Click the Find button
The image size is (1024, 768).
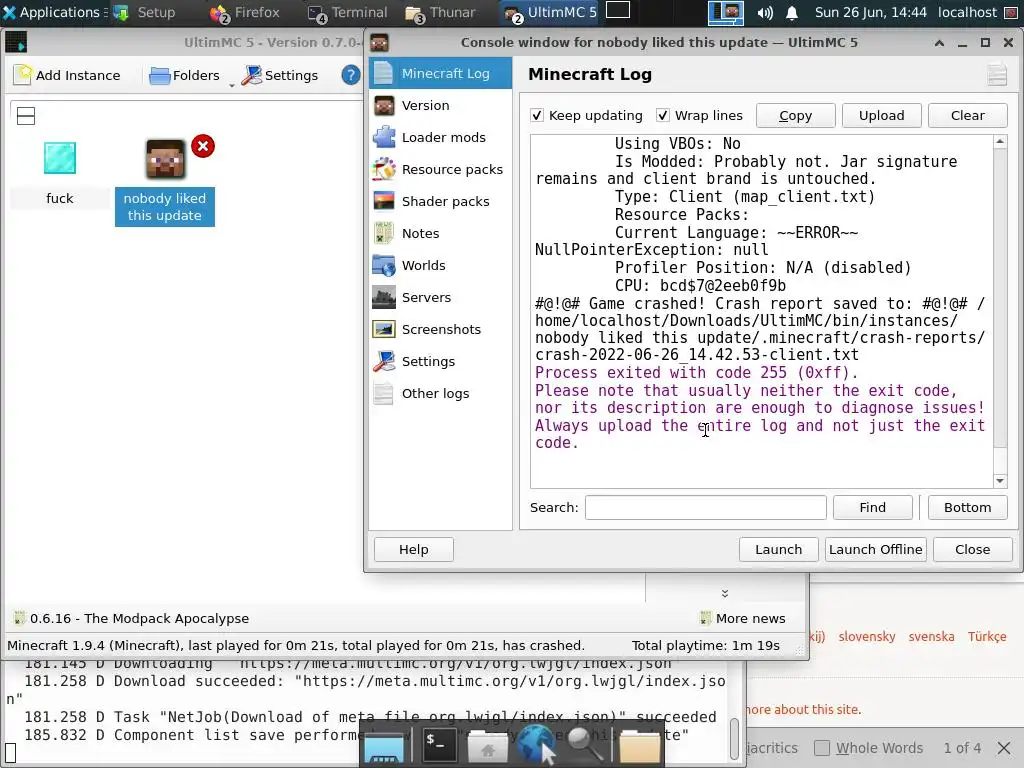872,507
